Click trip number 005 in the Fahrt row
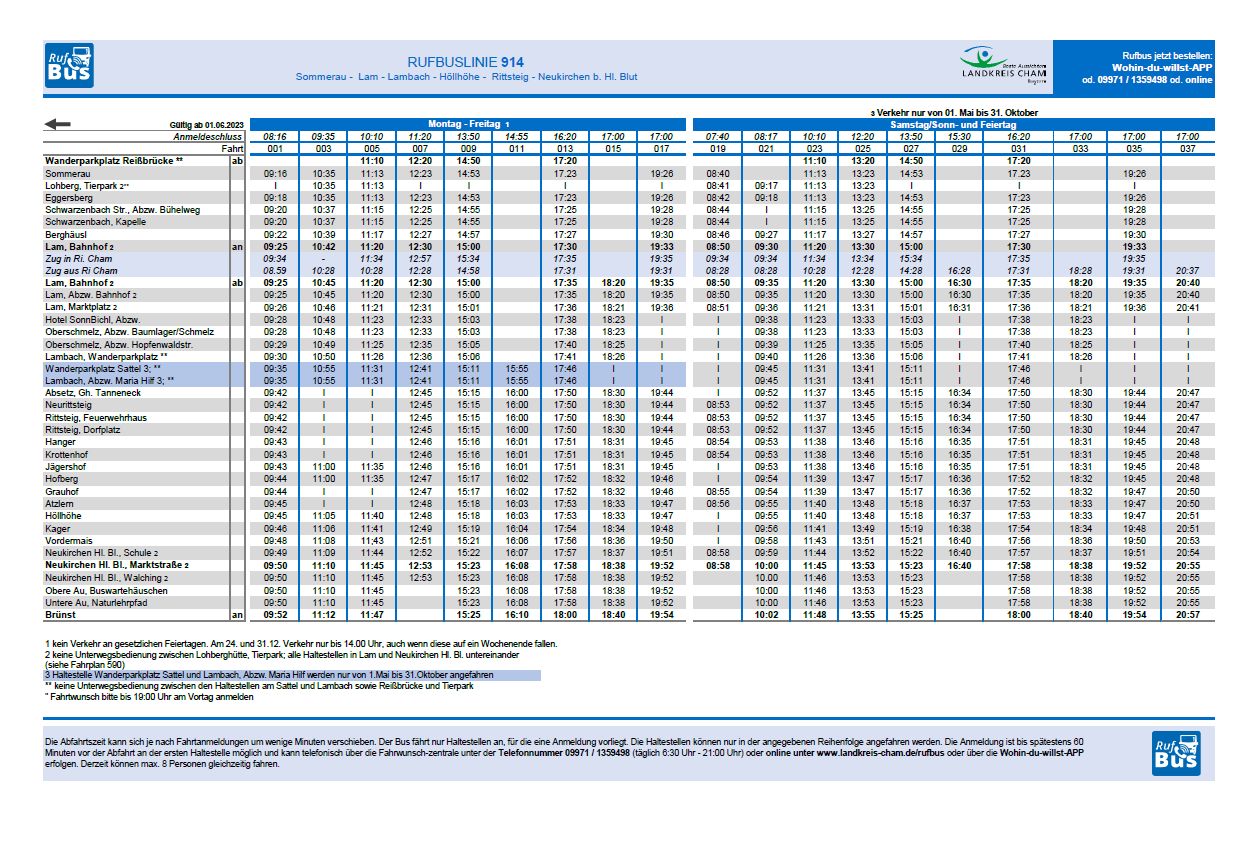Screen dimensions: 1247x858 pos(371,148)
